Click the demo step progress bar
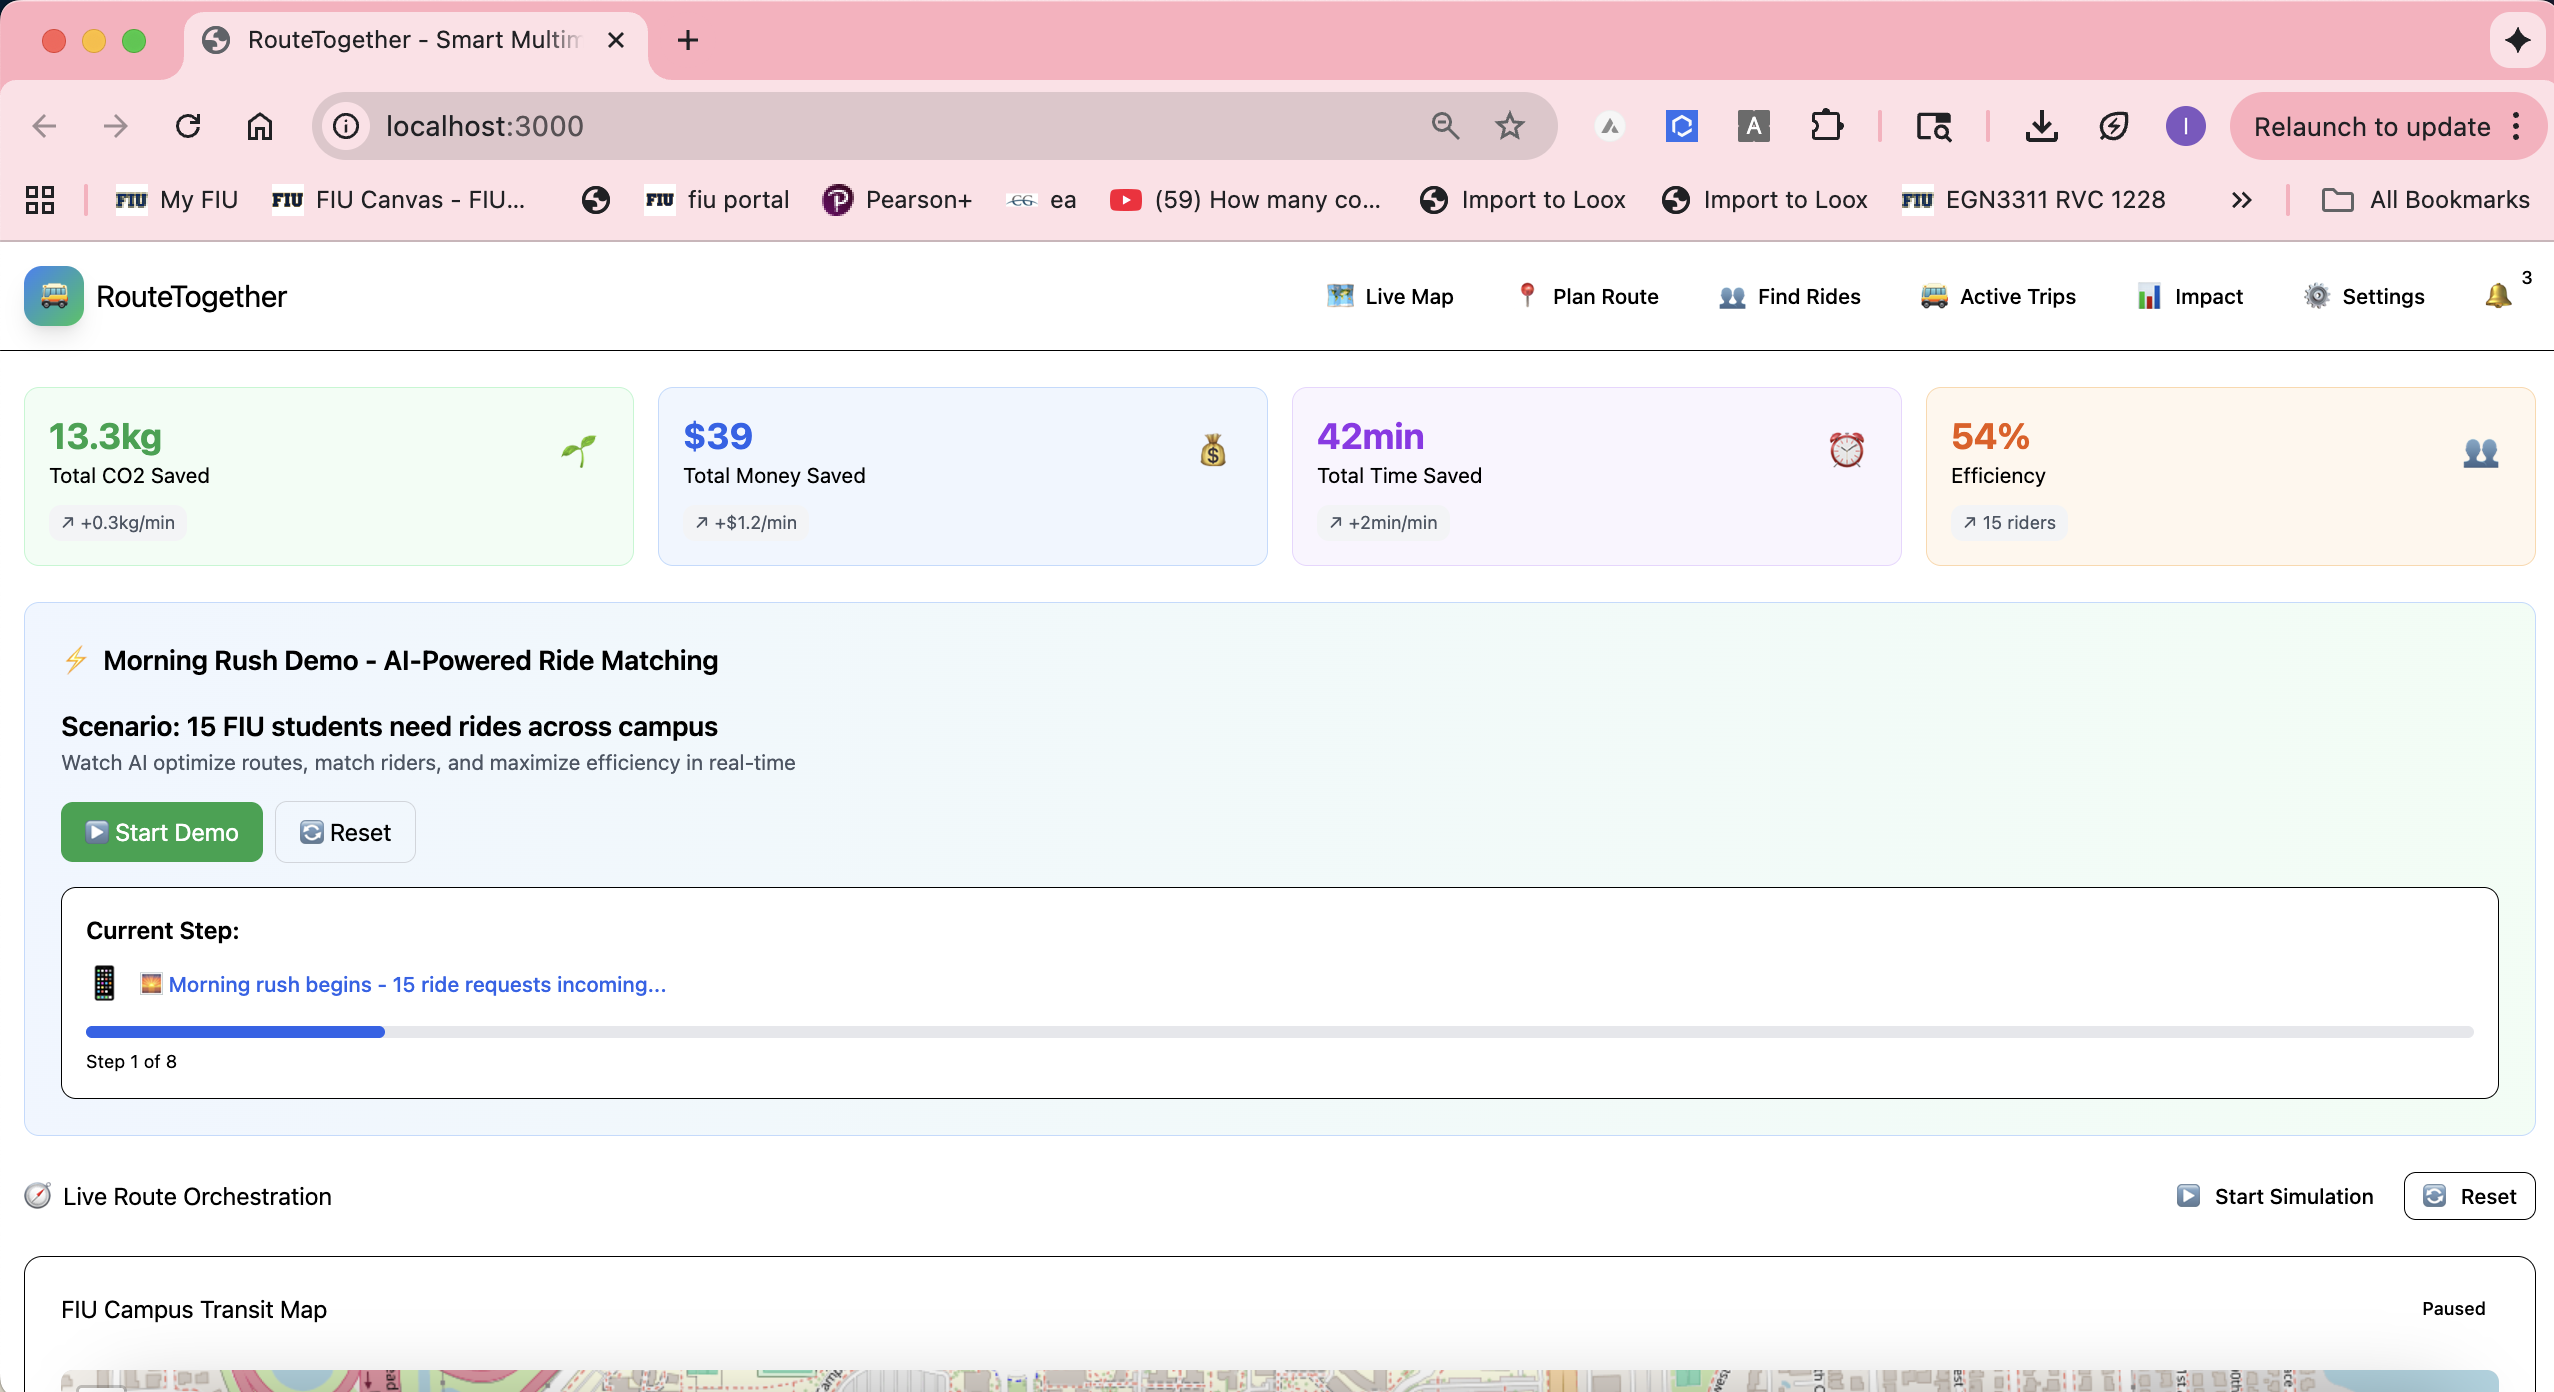 tap(1279, 1031)
